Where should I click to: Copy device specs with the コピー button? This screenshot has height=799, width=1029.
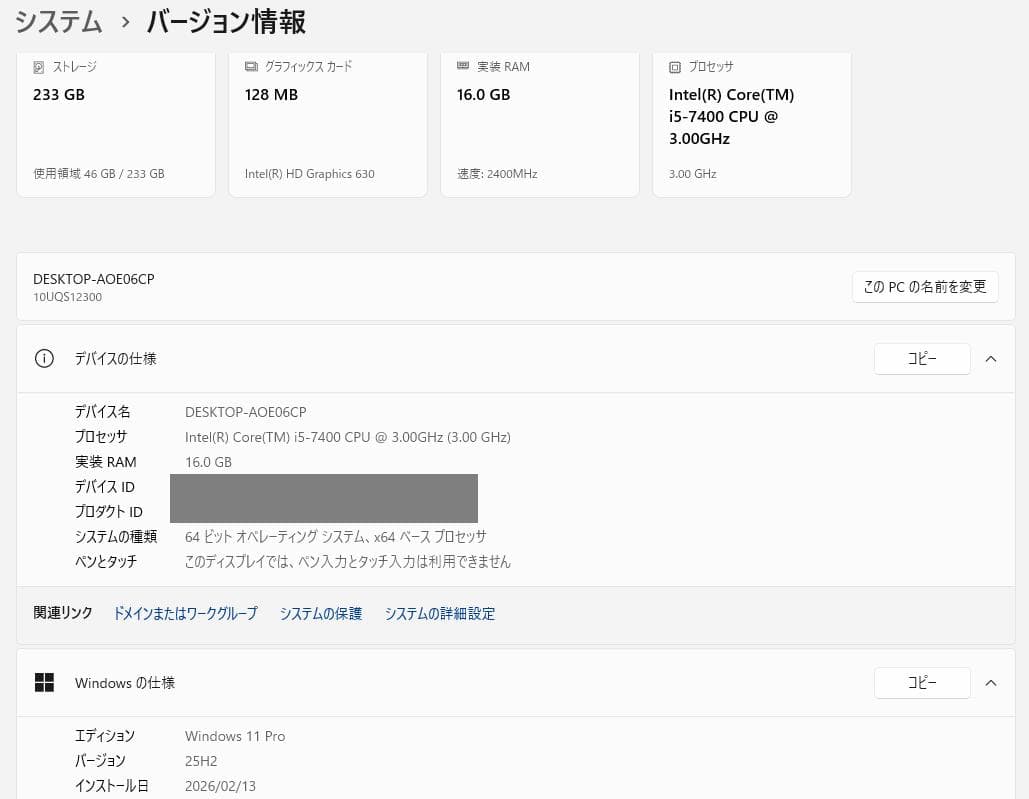pos(921,358)
